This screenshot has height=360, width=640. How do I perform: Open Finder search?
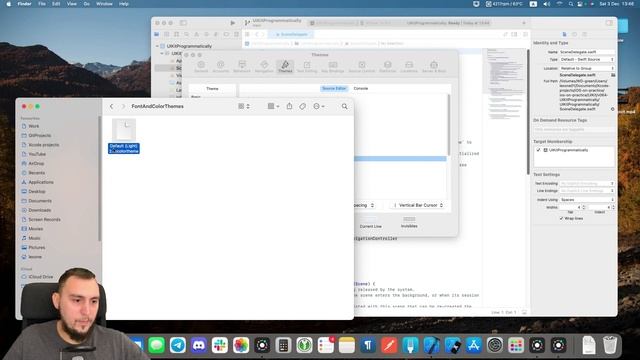(344, 106)
